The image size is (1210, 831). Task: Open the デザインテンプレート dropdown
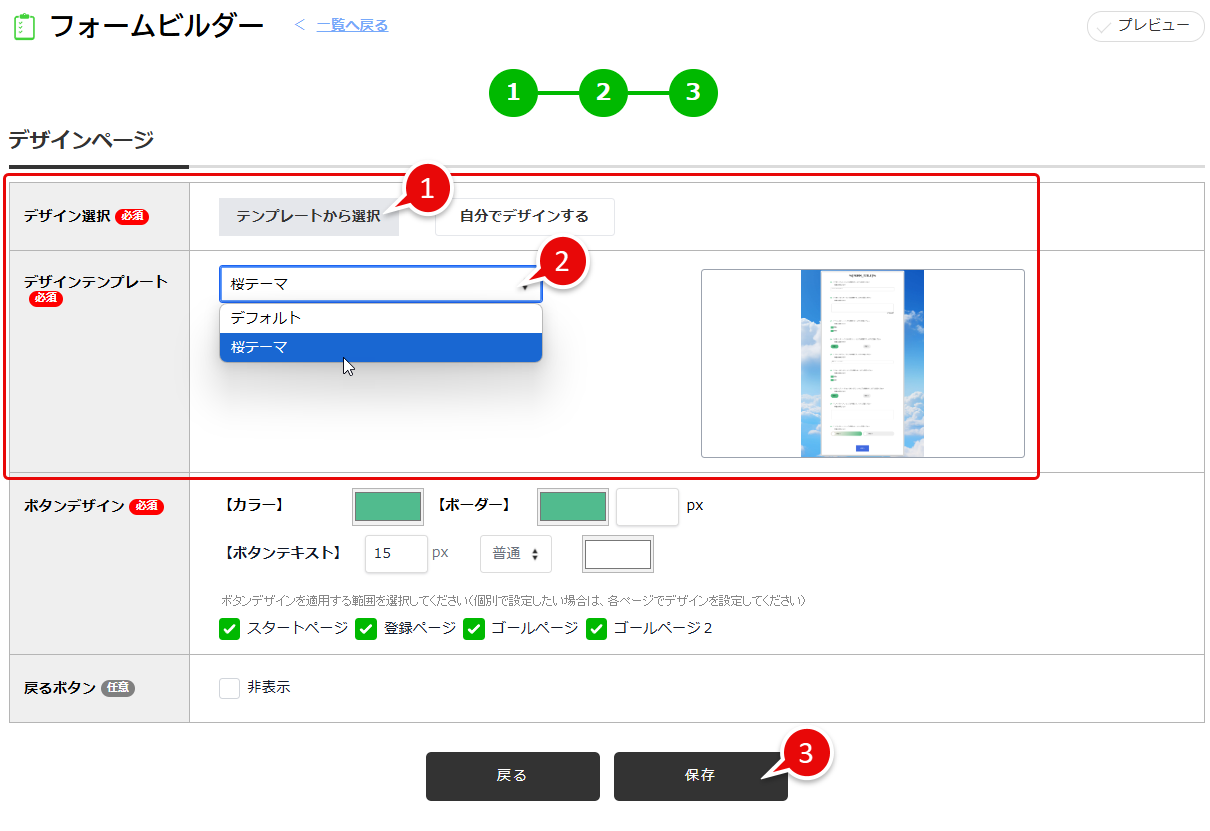click(380, 283)
